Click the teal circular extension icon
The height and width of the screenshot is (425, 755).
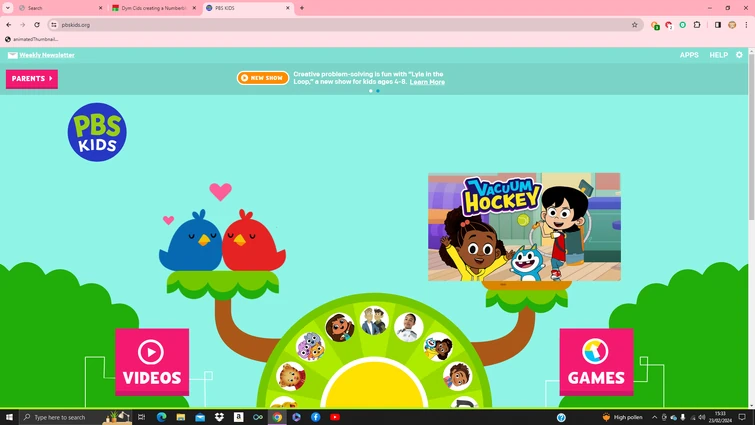click(682, 25)
